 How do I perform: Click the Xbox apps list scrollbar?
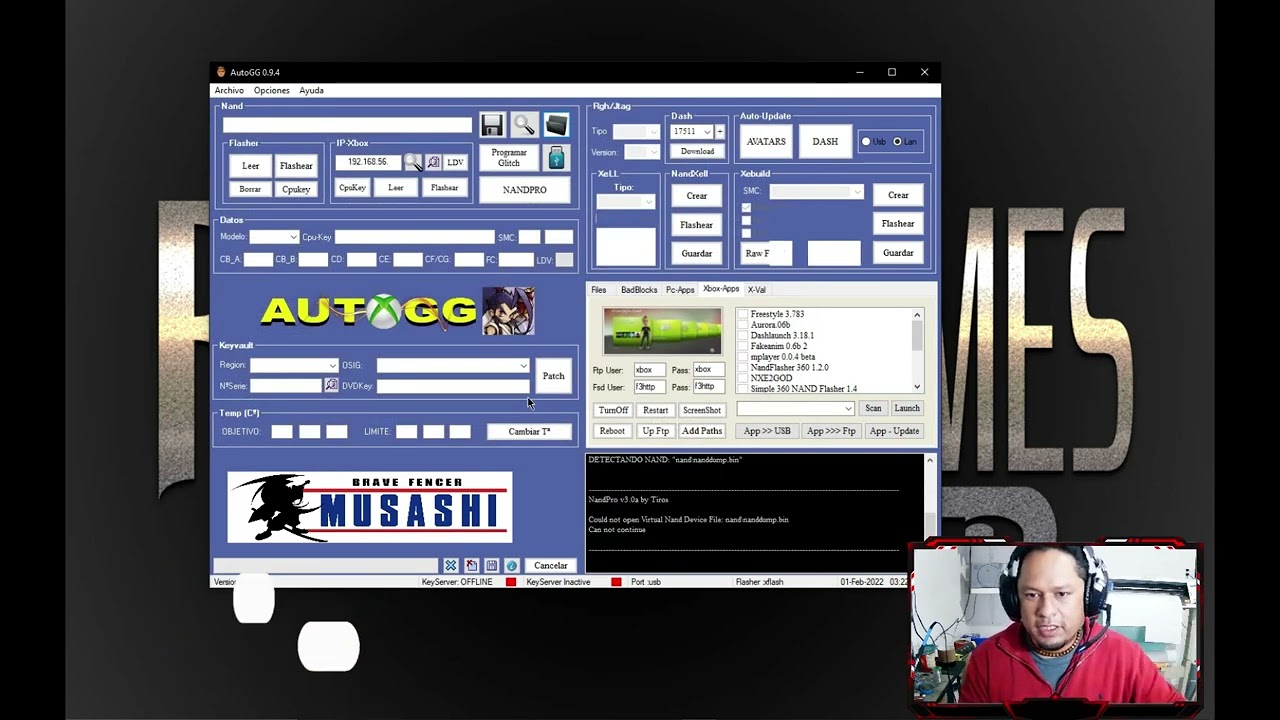pyautogui.click(x=917, y=351)
